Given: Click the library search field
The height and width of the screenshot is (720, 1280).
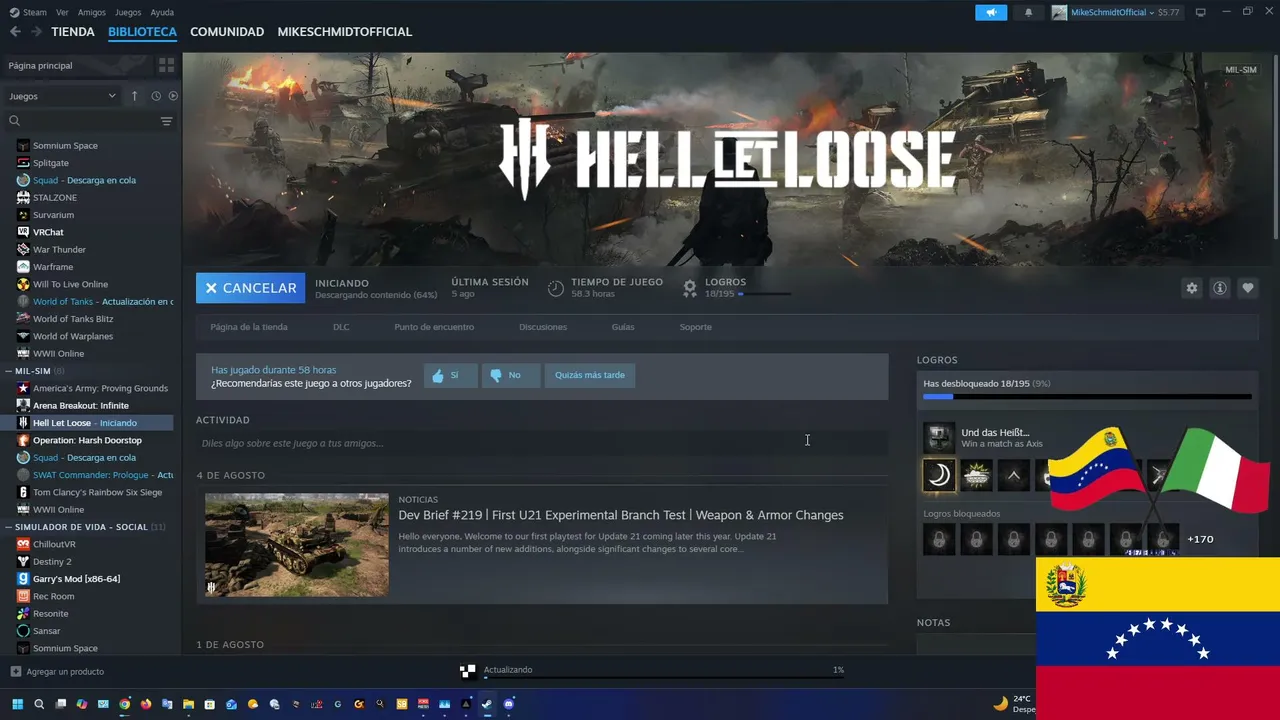Looking at the screenshot, I should [x=80, y=121].
